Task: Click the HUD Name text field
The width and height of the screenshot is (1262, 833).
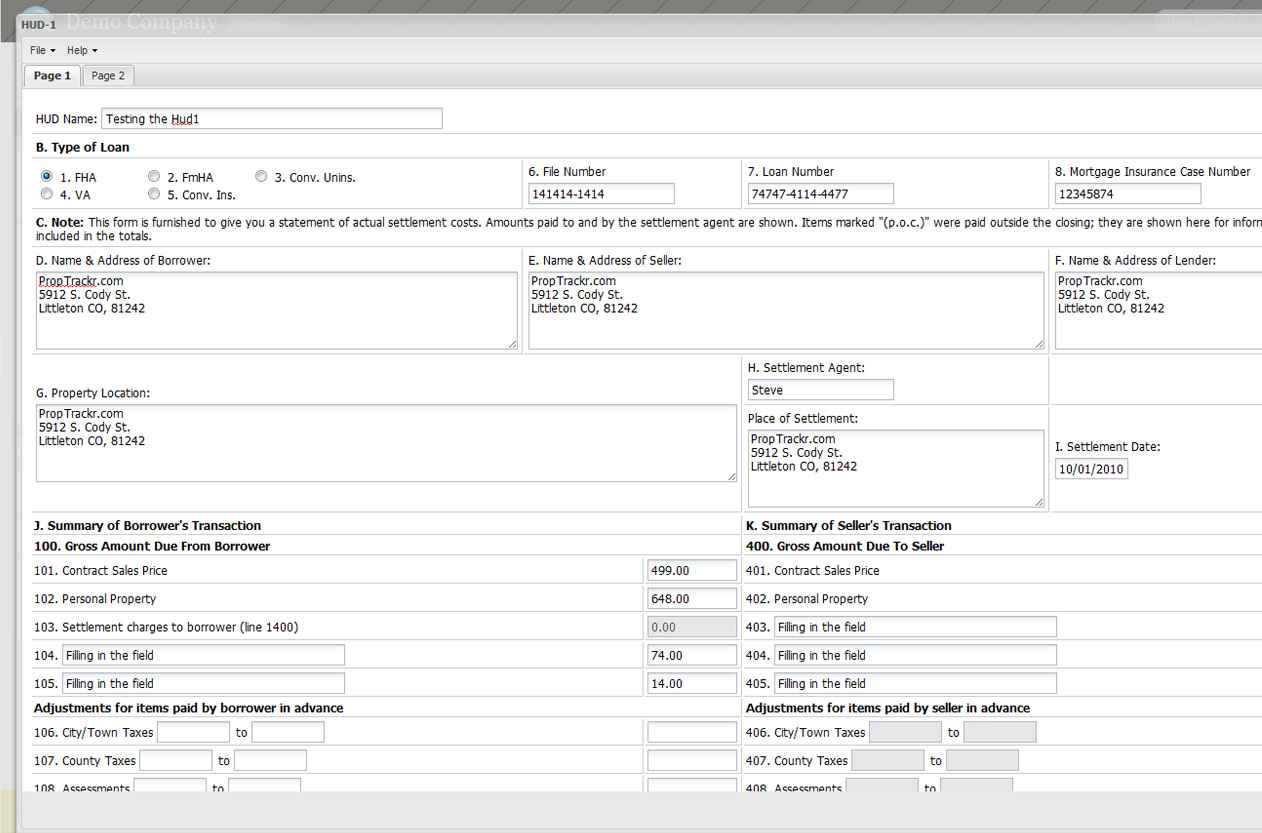Action: pyautogui.click(x=271, y=119)
